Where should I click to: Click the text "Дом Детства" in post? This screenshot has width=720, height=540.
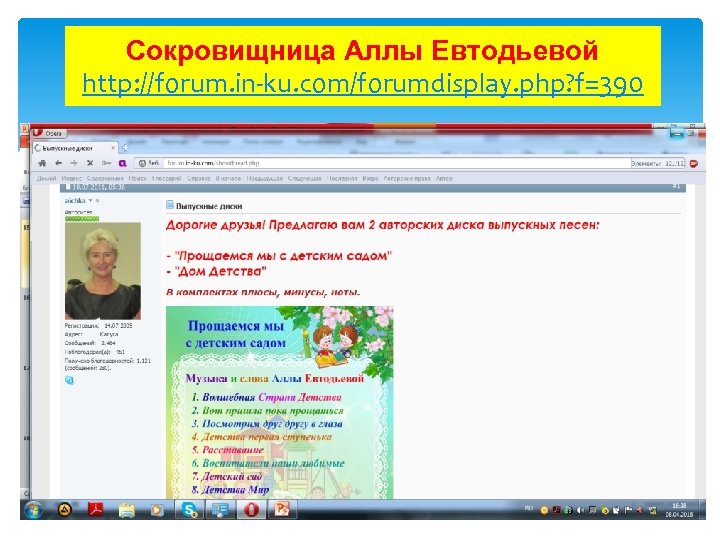(x=220, y=271)
